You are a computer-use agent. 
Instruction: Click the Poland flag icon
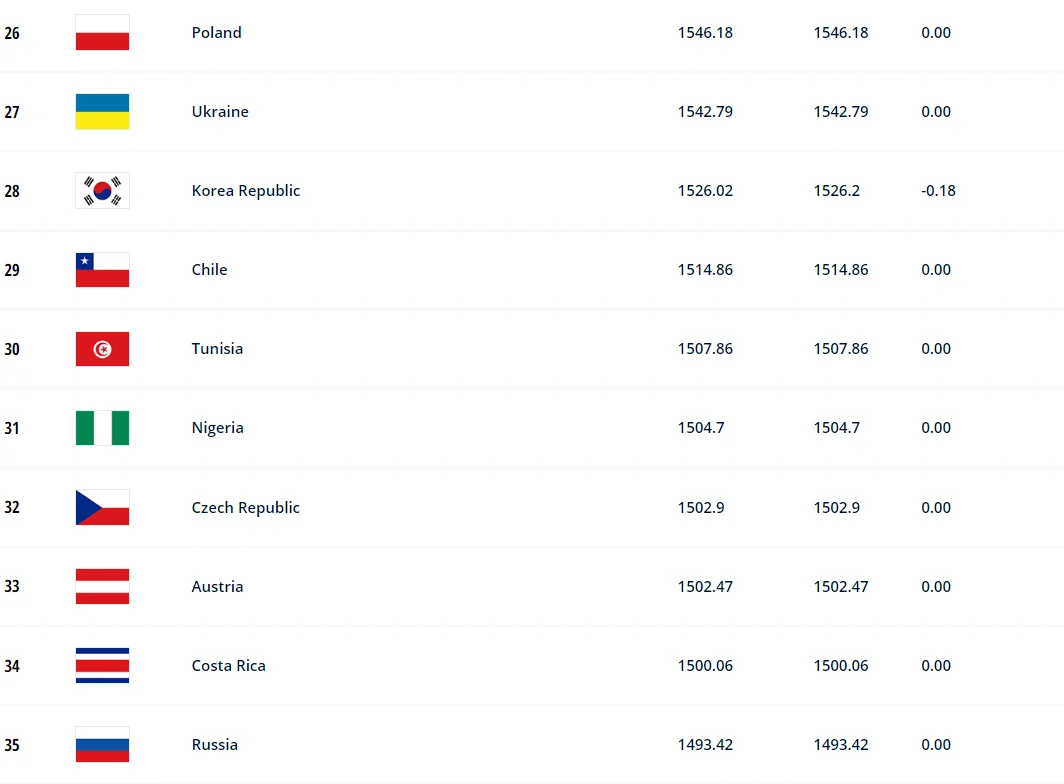tap(102, 33)
